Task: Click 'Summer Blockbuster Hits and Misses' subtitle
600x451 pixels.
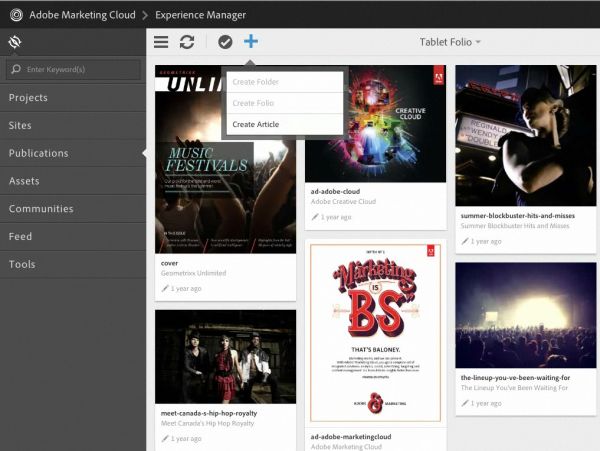Action: pyautogui.click(x=515, y=226)
